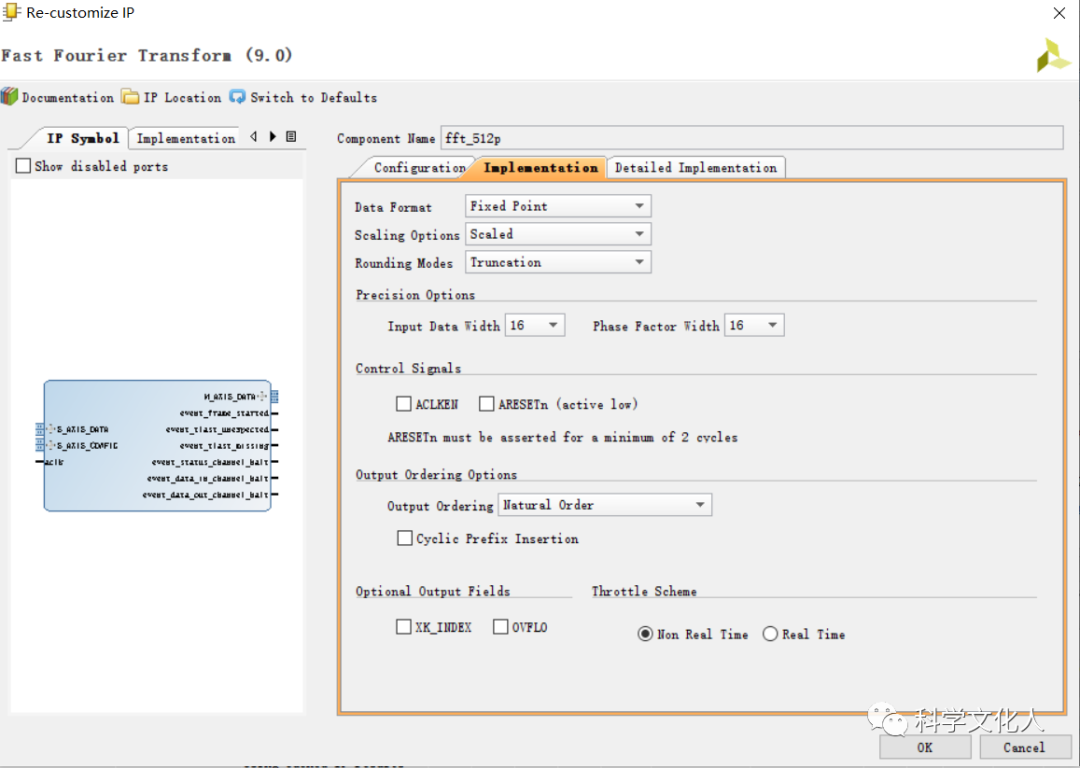Open the Detailed Implementation tab
Viewport: 1080px width, 768px height.
(695, 167)
